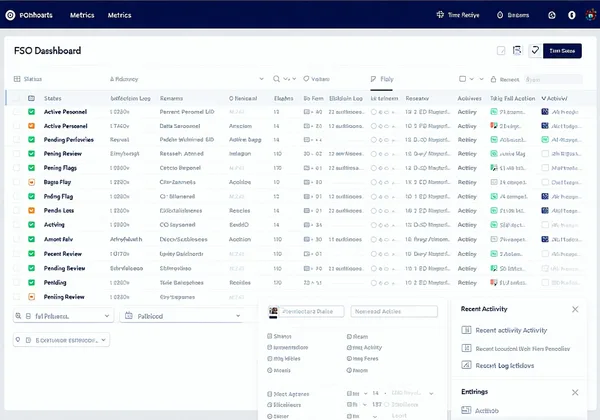Image resolution: width=600 pixels, height=420 pixels.
Task: Click the icon next to Recent Log lctidovs
Action: (x=466, y=365)
